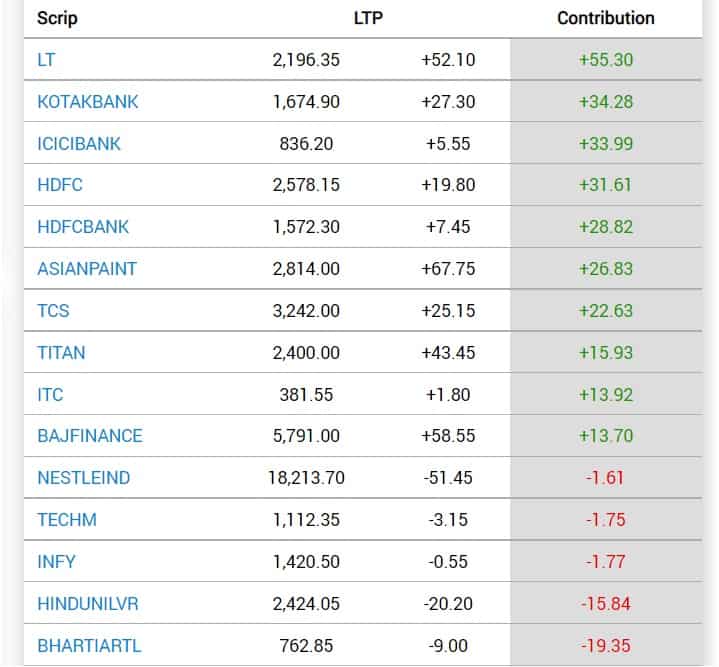Select KOTAKBANK price 1,674.90
Image resolution: width=719 pixels, height=667 pixels.
pyautogui.click(x=306, y=102)
